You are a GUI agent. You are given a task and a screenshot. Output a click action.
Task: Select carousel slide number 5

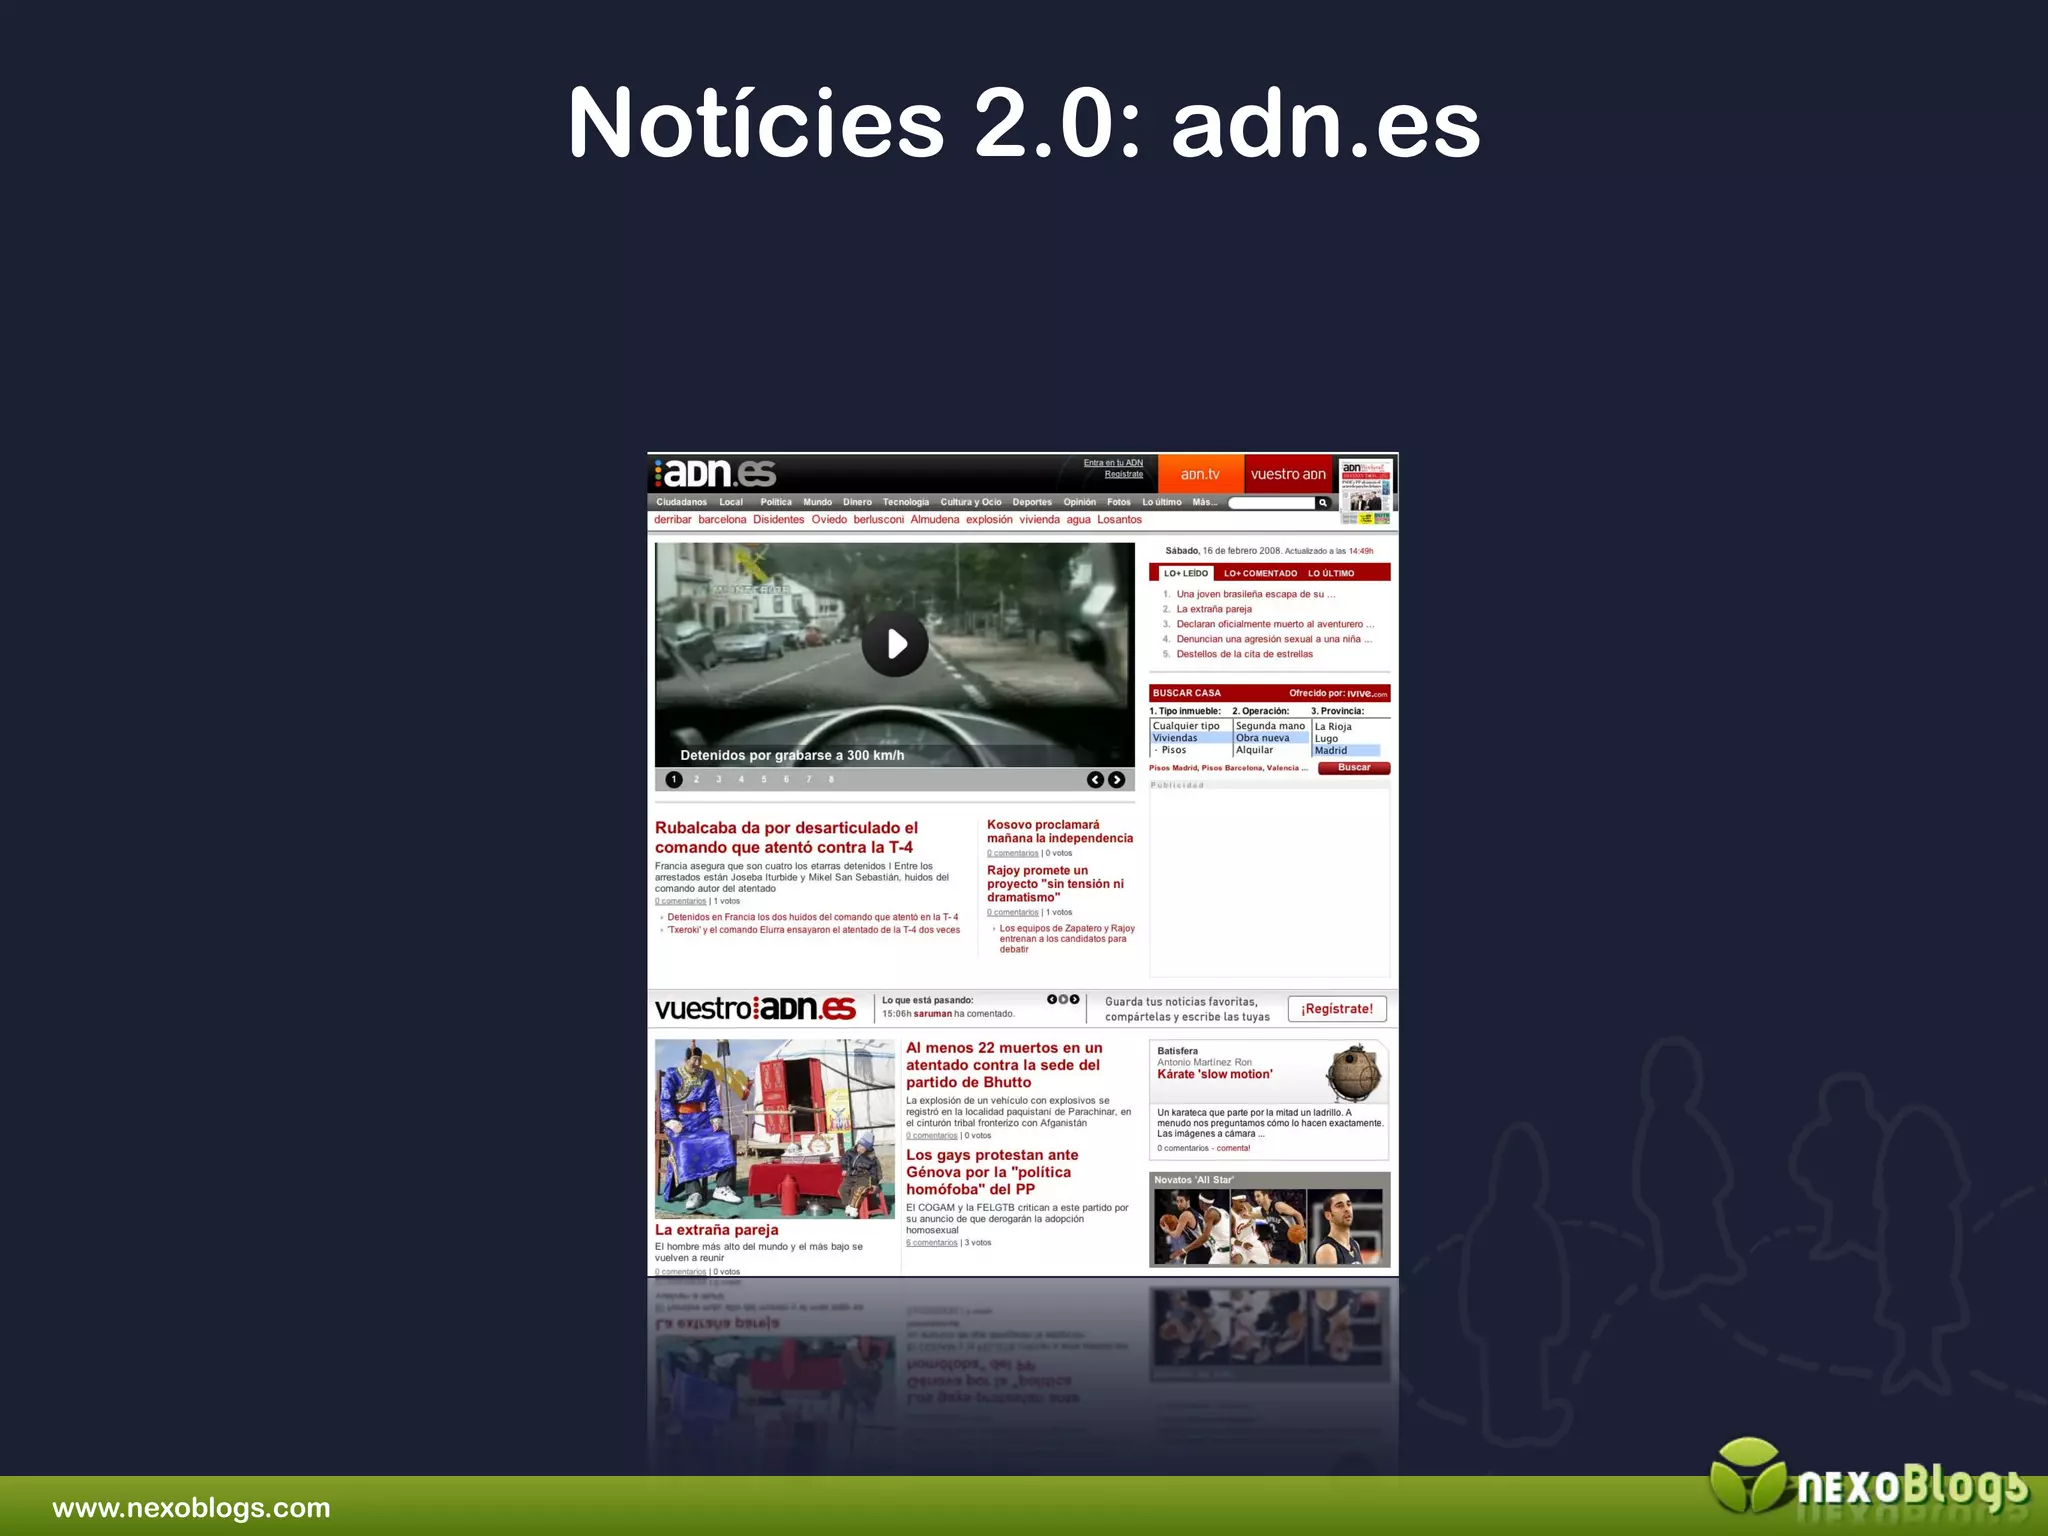pos(764,780)
